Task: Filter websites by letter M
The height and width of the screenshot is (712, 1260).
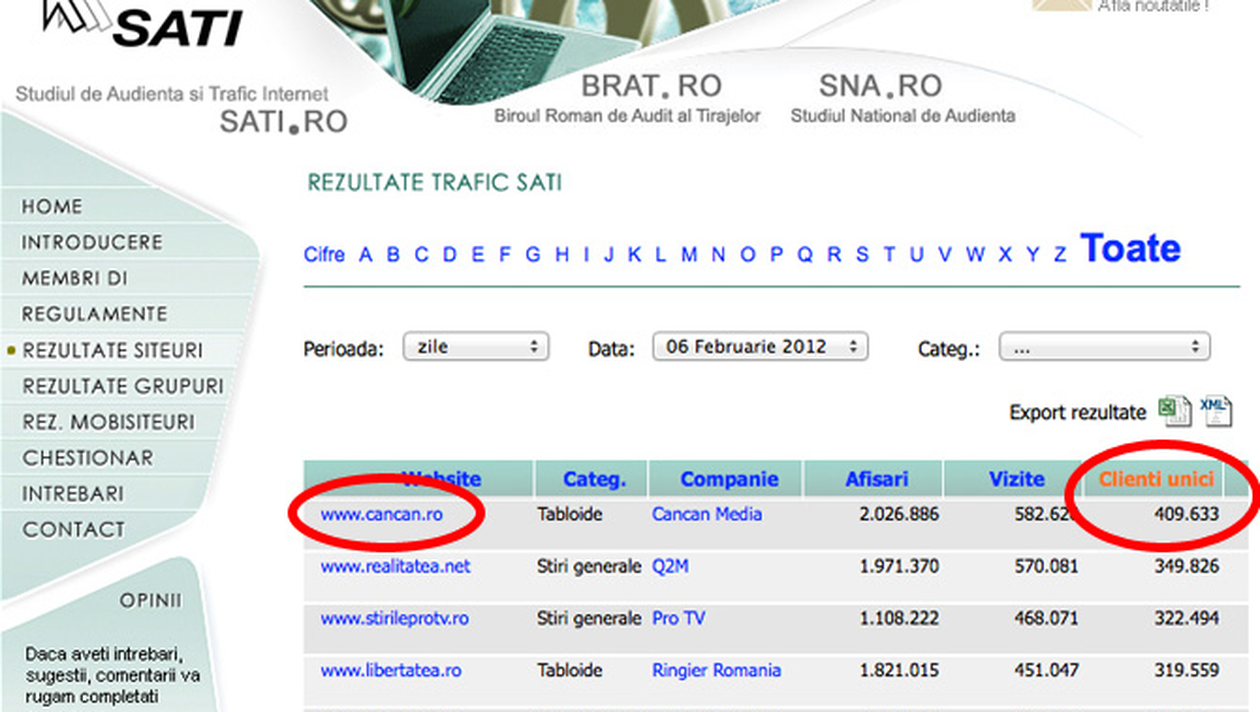Action: coord(689,255)
